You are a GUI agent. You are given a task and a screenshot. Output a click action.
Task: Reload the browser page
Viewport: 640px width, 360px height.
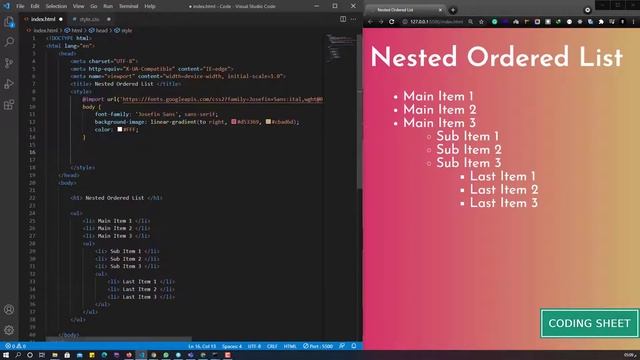click(391, 22)
